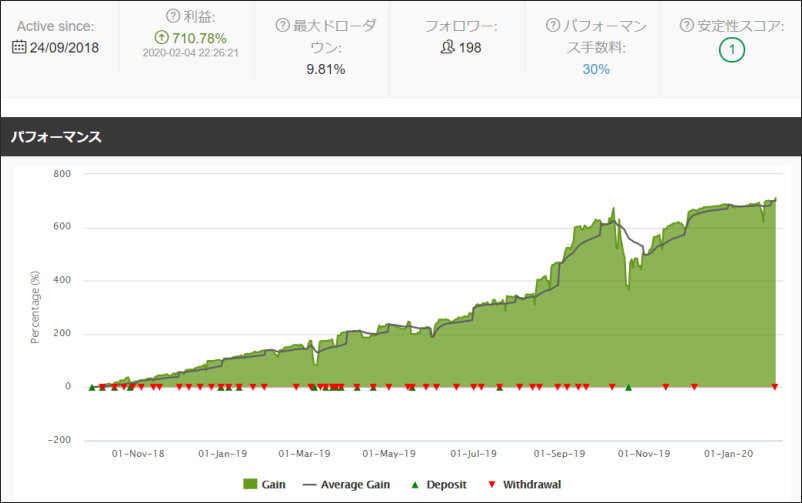This screenshot has height=503, width=802.
Task: Click the last red withdrawal marker at far right
Action: (x=774, y=387)
